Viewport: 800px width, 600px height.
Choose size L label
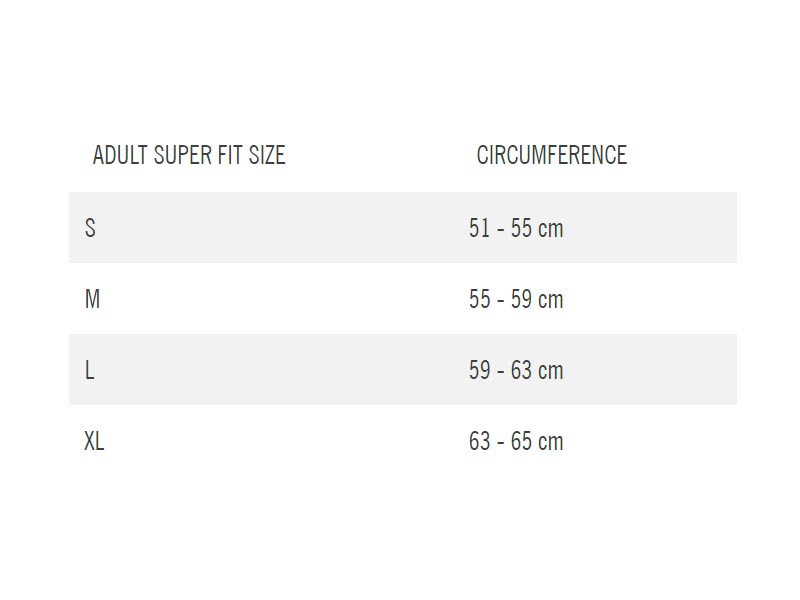(89, 370)
